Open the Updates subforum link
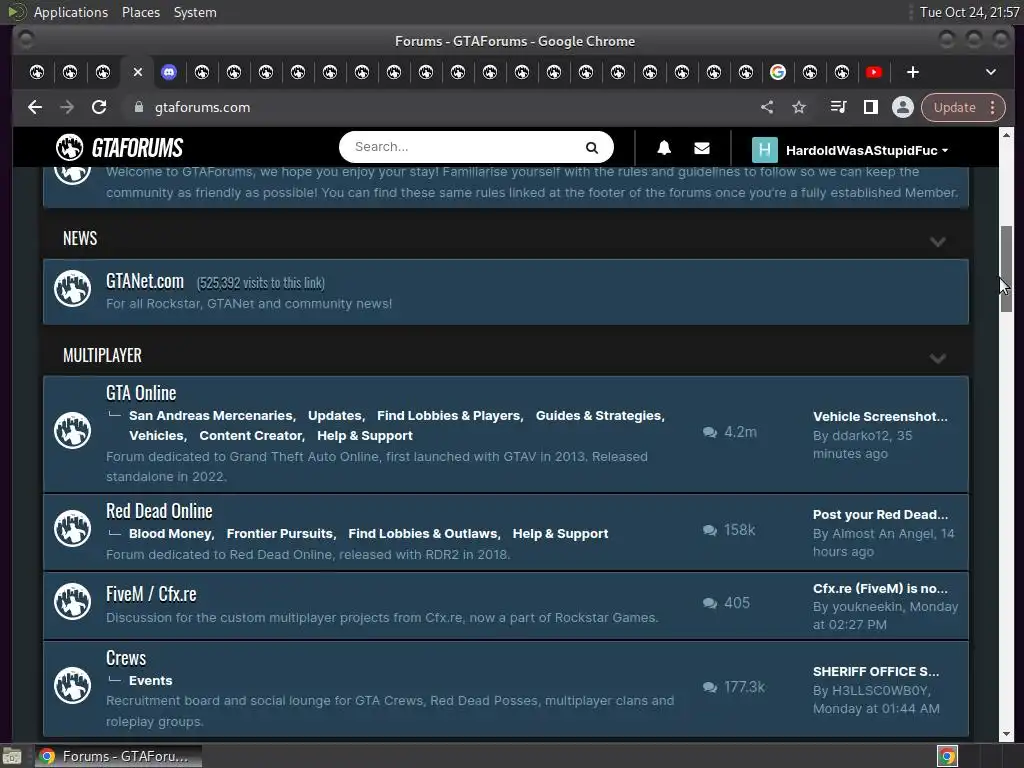 click(x=335, y=415)
